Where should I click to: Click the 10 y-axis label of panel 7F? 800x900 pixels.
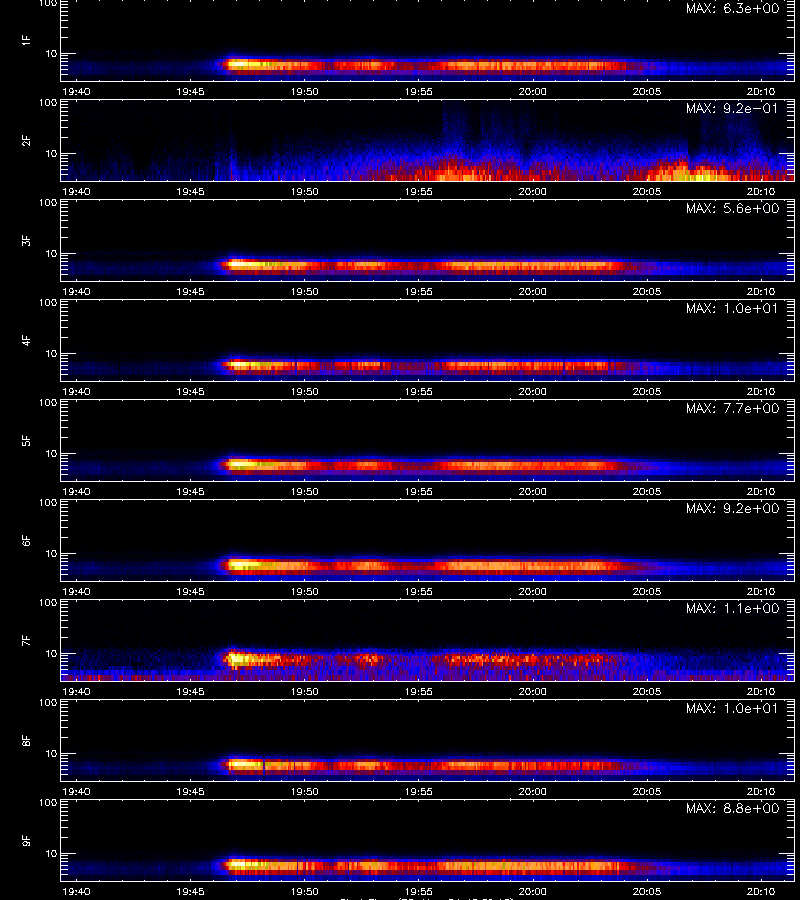pyautogui.click(x=52, y=653)
